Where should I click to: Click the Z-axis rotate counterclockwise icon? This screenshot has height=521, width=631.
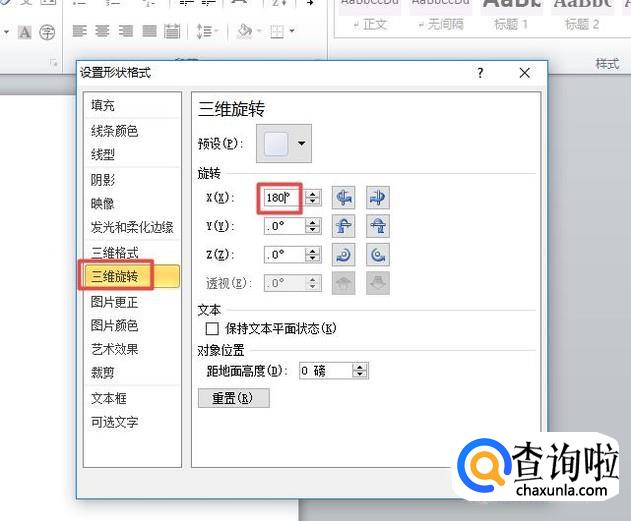[377, 255]
